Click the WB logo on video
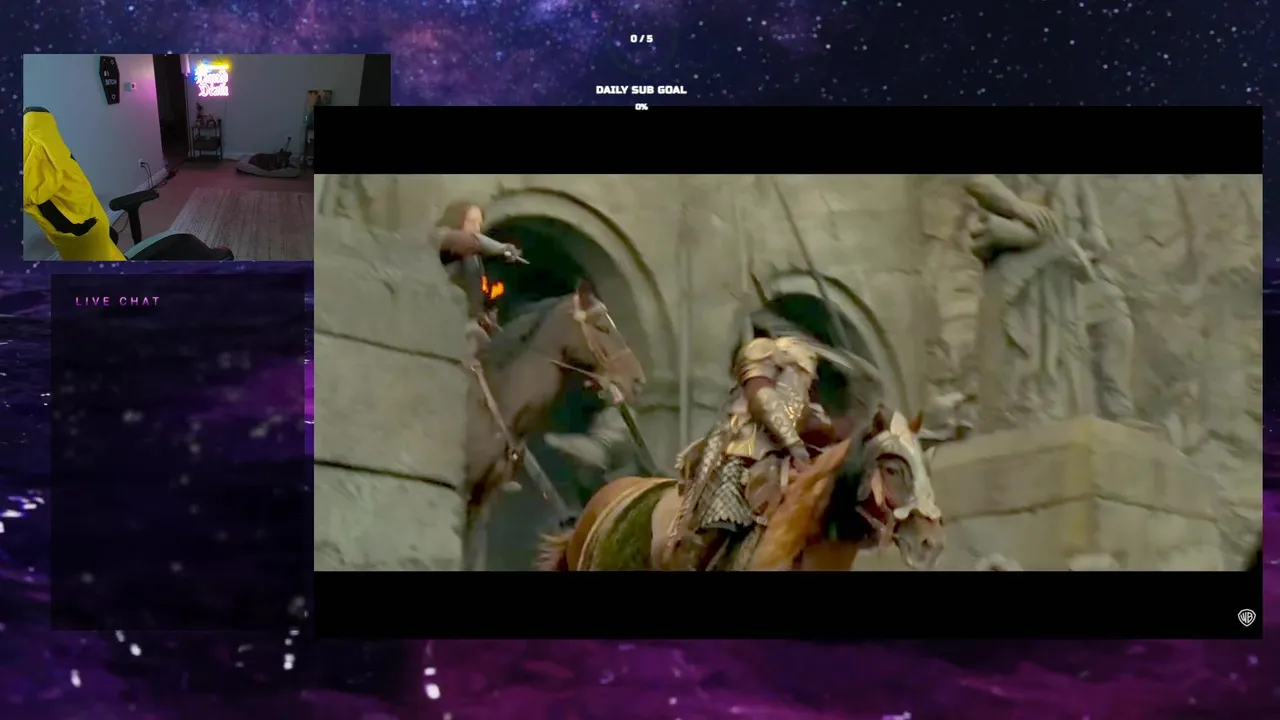The width and height of the screenshot is (1280, 720). [1246, 617]
